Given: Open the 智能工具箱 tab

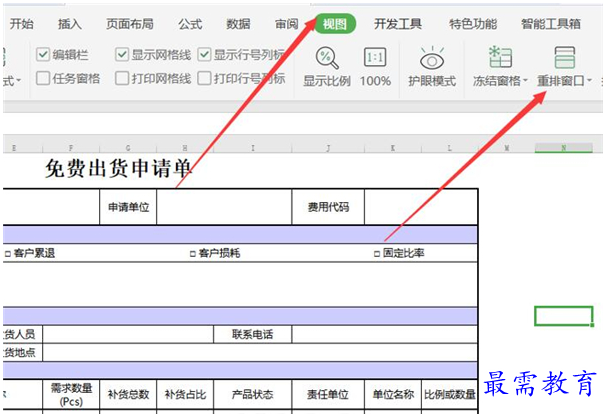Looking at the screenshot, I should pyautogui.click(x=551, y=24).
